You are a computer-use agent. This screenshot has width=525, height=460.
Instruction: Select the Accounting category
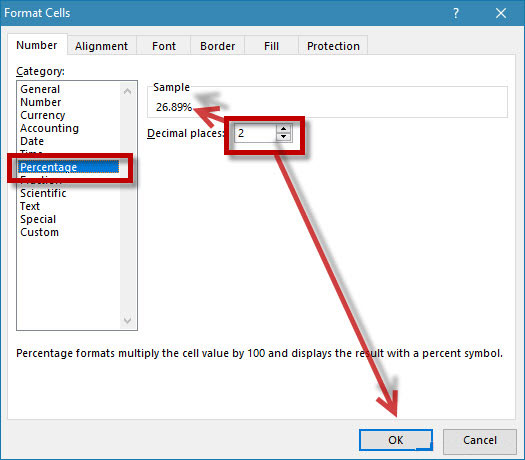(x=49, y=128)
